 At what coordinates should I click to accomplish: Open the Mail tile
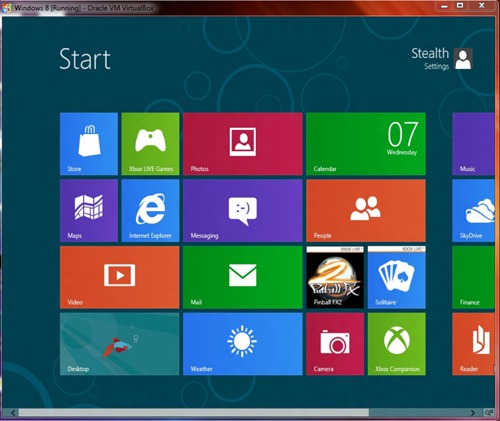coord(243,277)
